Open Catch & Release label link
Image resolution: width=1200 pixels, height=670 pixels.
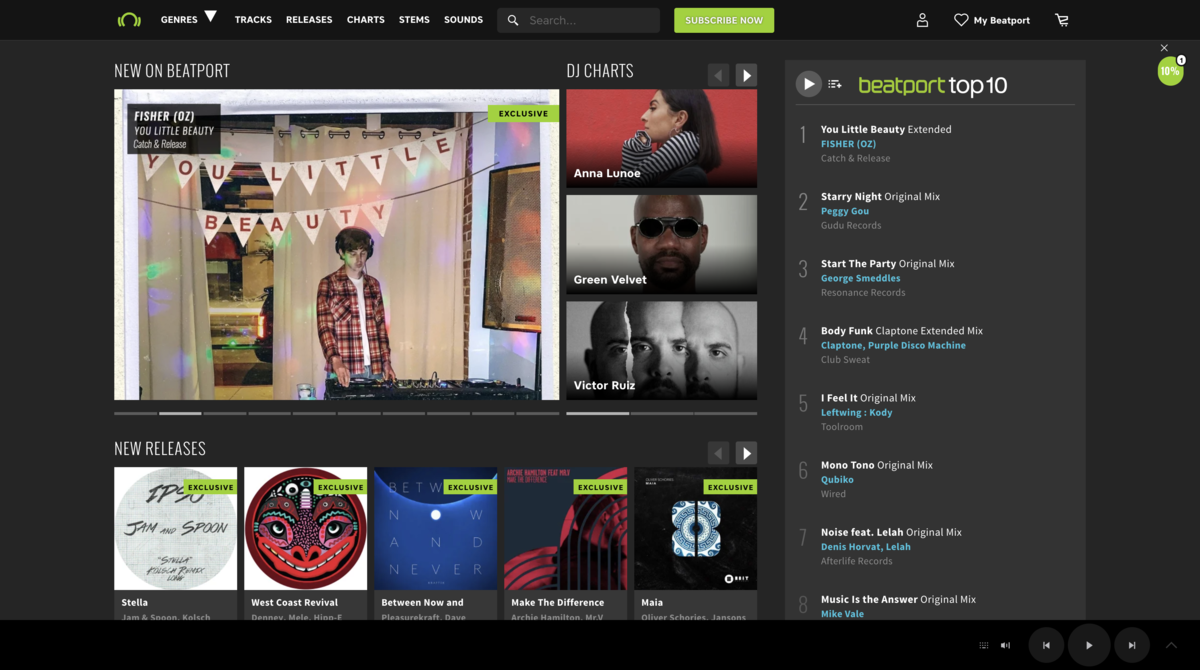point(855,158)
